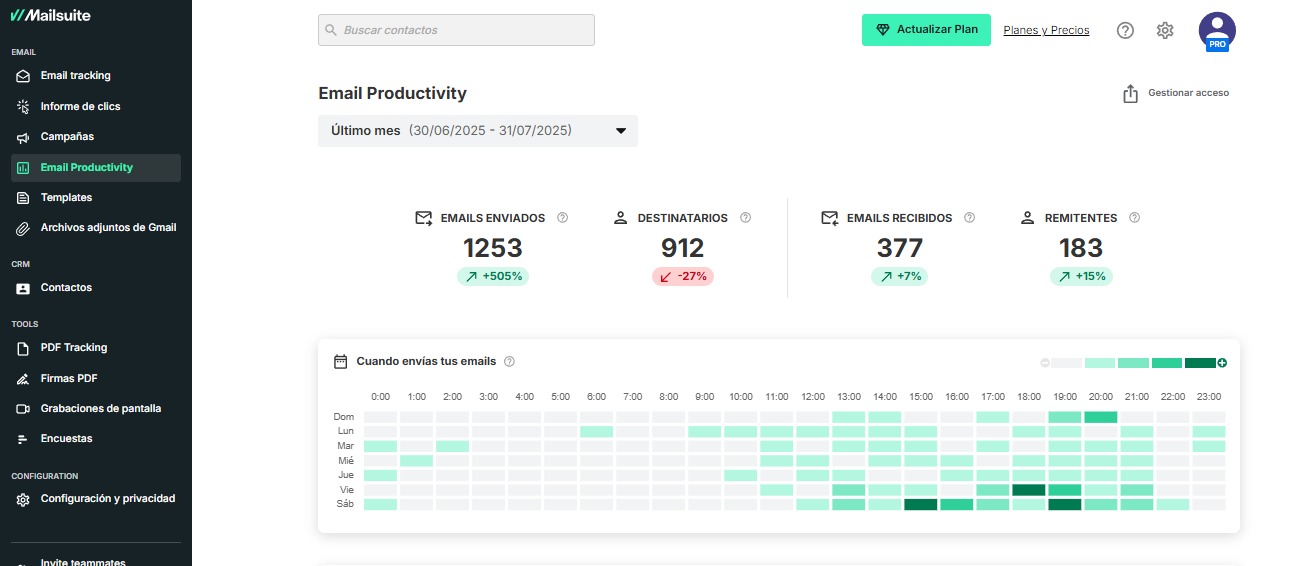Open Campañas from the sidebar
Image resolution: width=1305 pixels, height=566 pixels.
click(67, 137)
